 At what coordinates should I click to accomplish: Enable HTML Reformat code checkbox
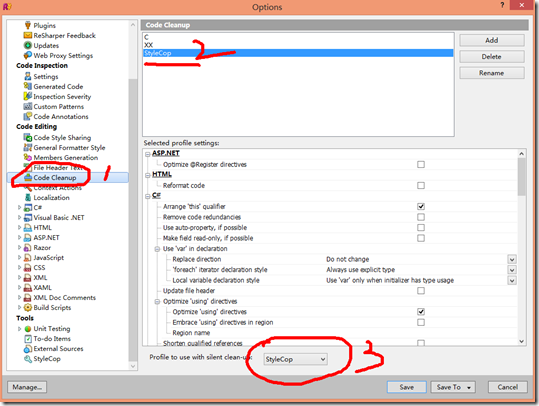(x=421, y=185)
